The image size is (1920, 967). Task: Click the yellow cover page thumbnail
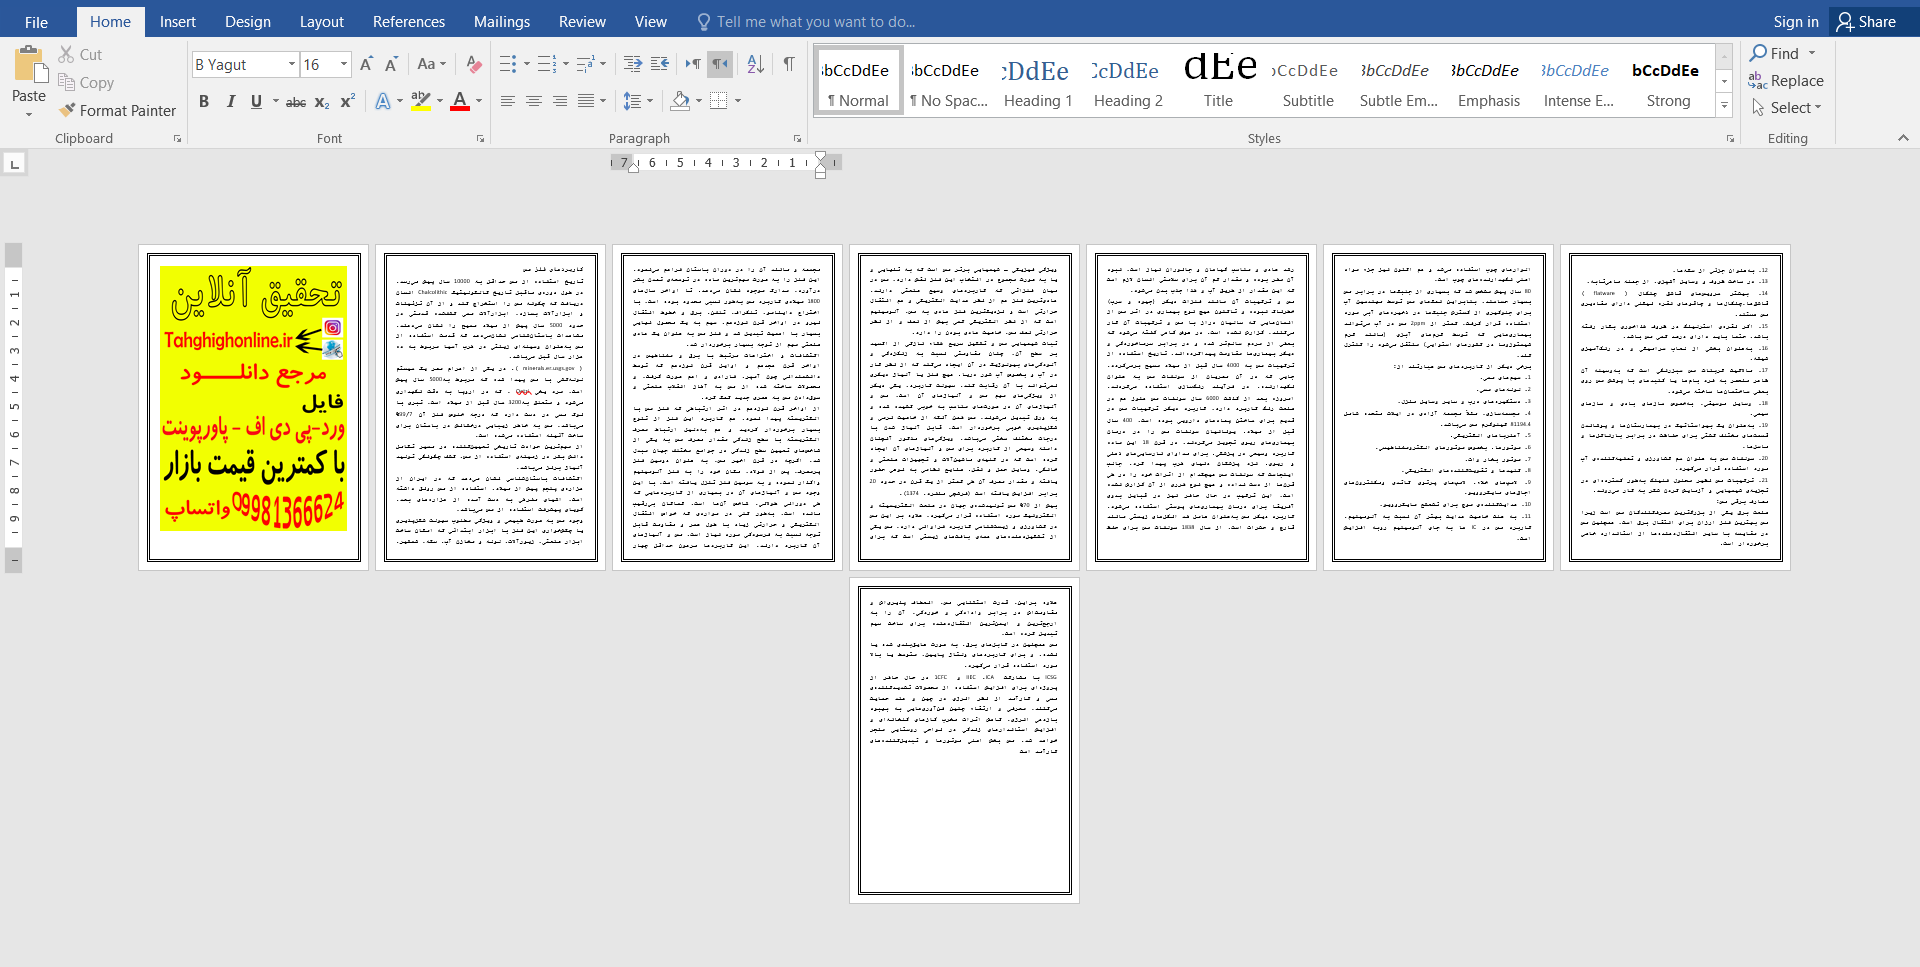pos(254,408)
